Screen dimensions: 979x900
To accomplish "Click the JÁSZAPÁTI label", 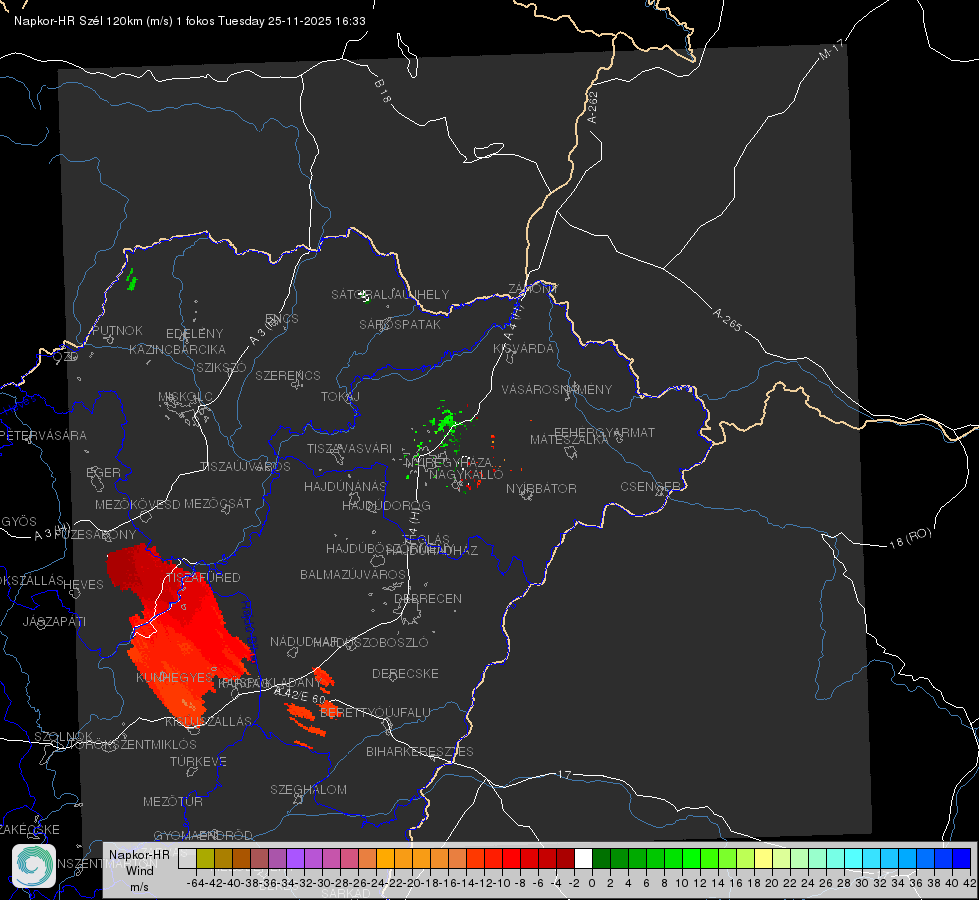I will pyautogui.click(x=54, y=621).
